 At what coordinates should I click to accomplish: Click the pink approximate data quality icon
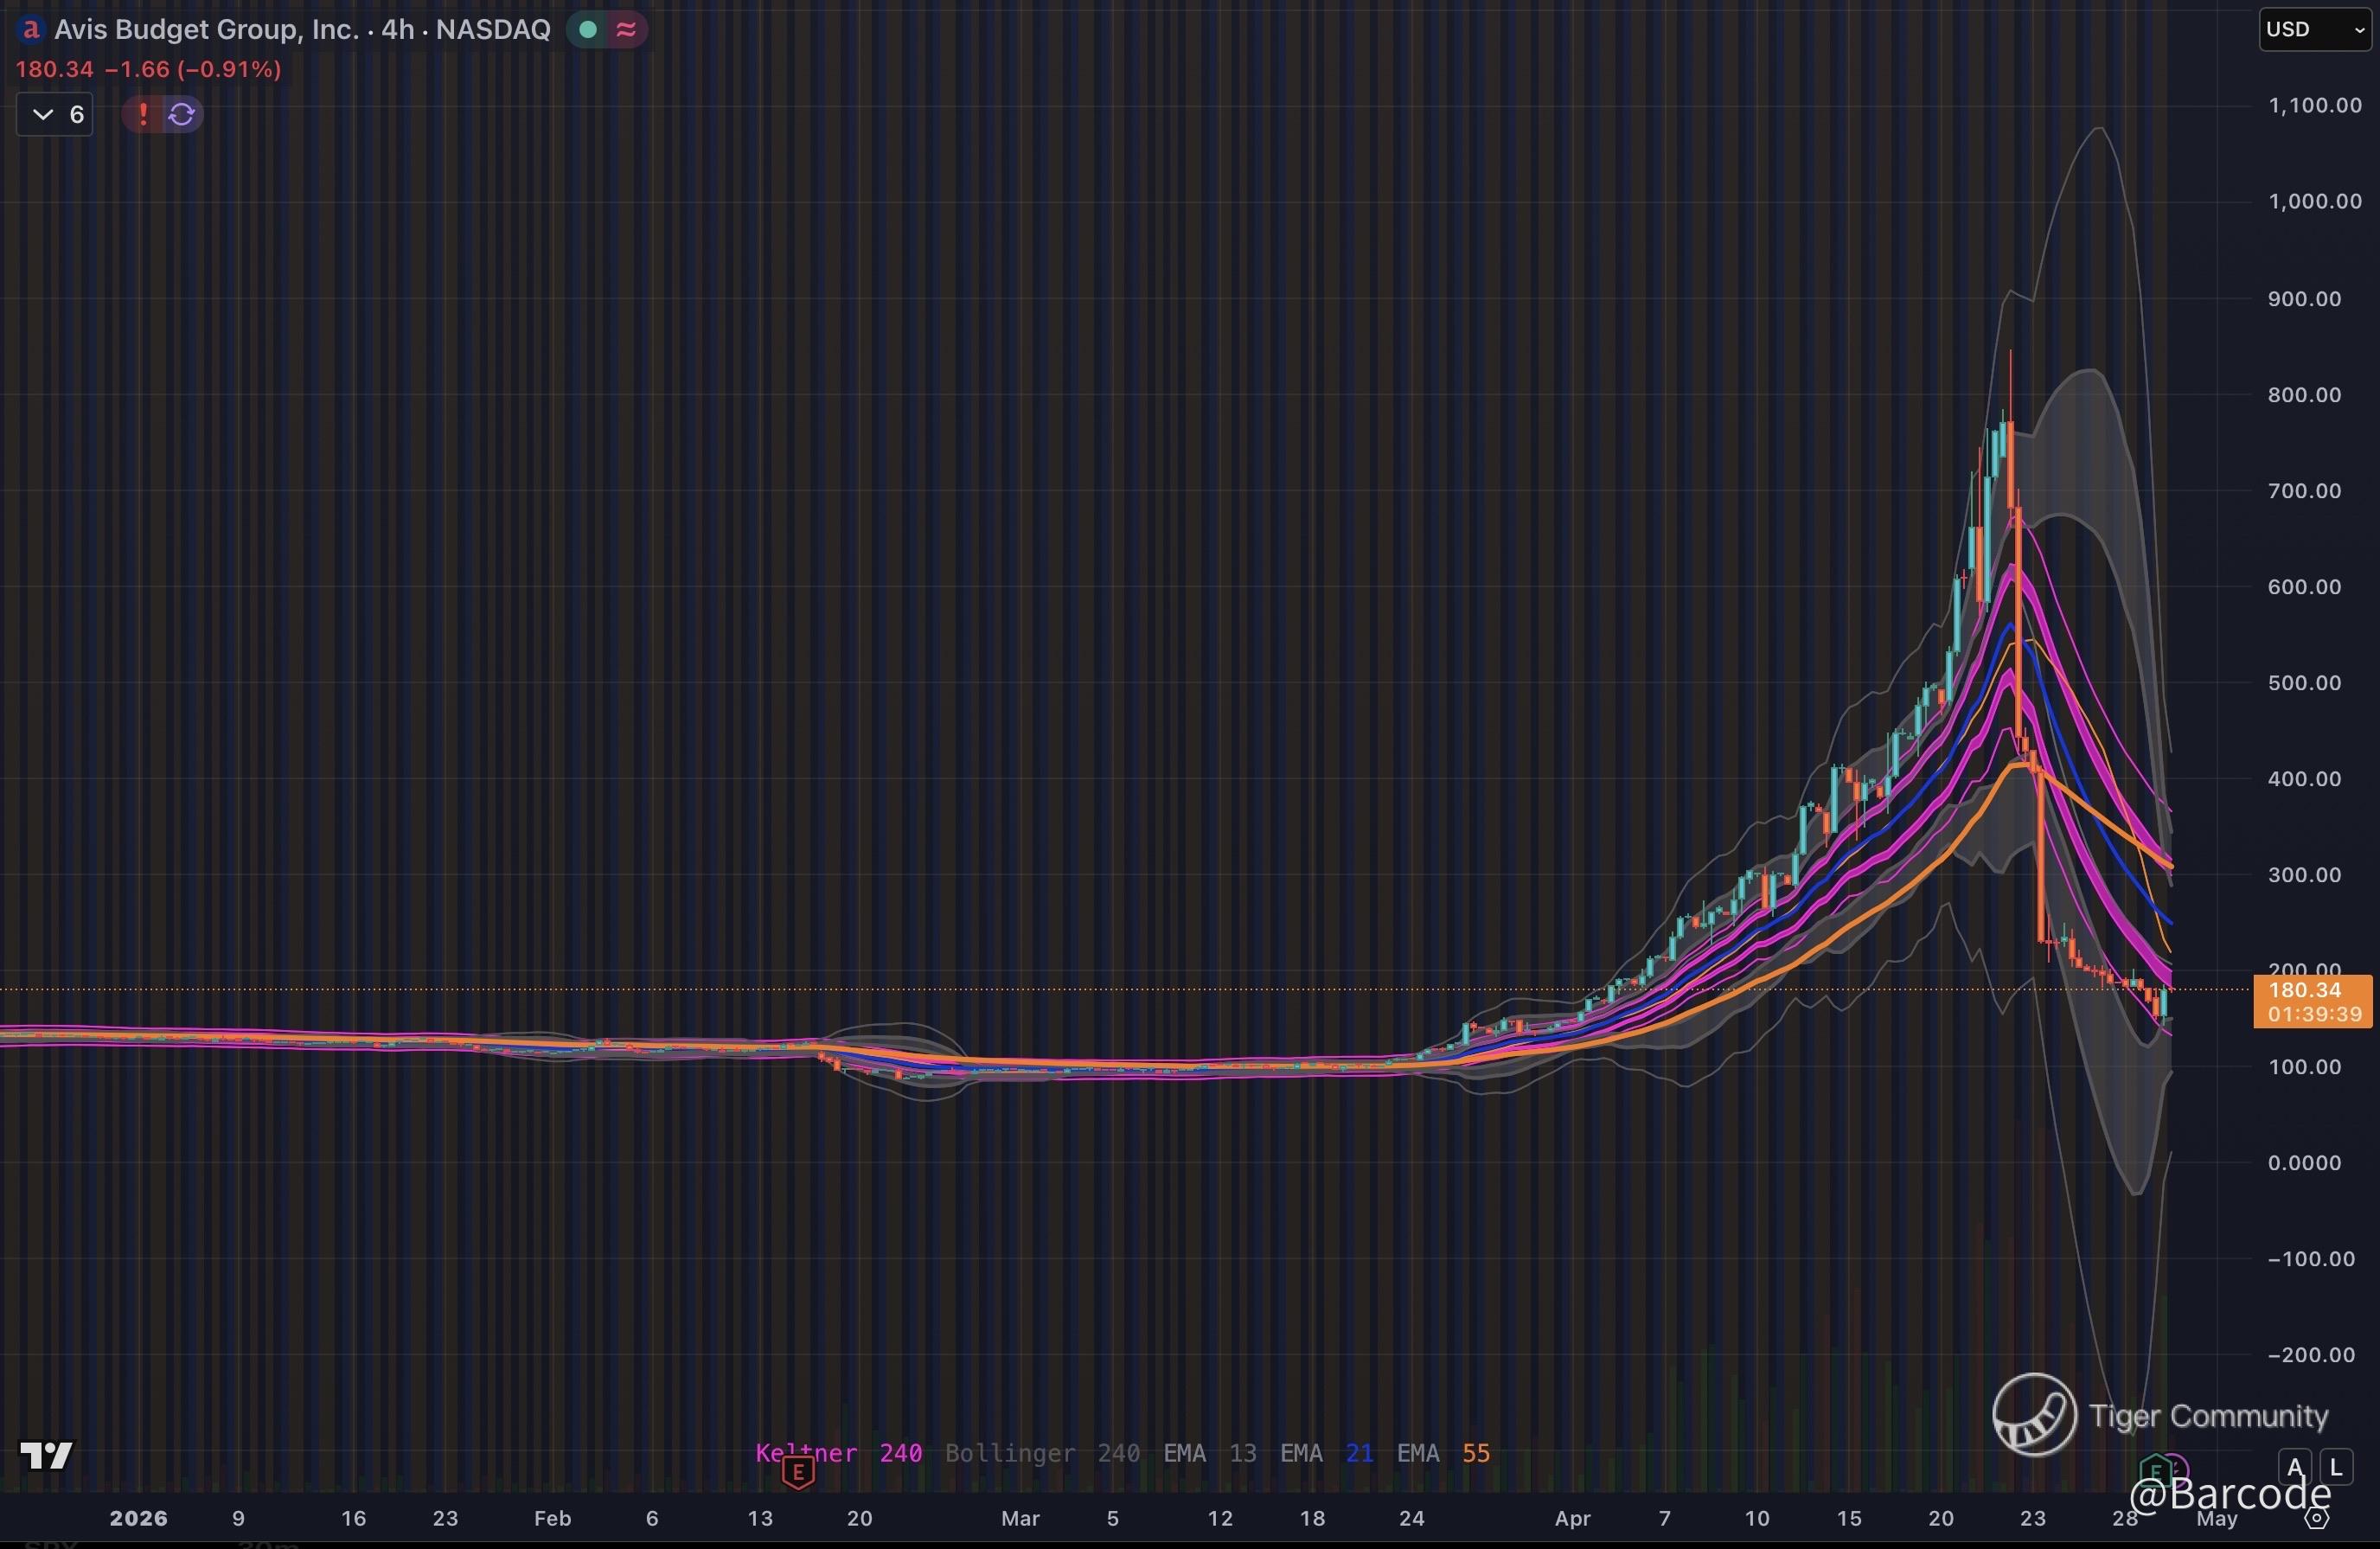click(x=627, y=30)
